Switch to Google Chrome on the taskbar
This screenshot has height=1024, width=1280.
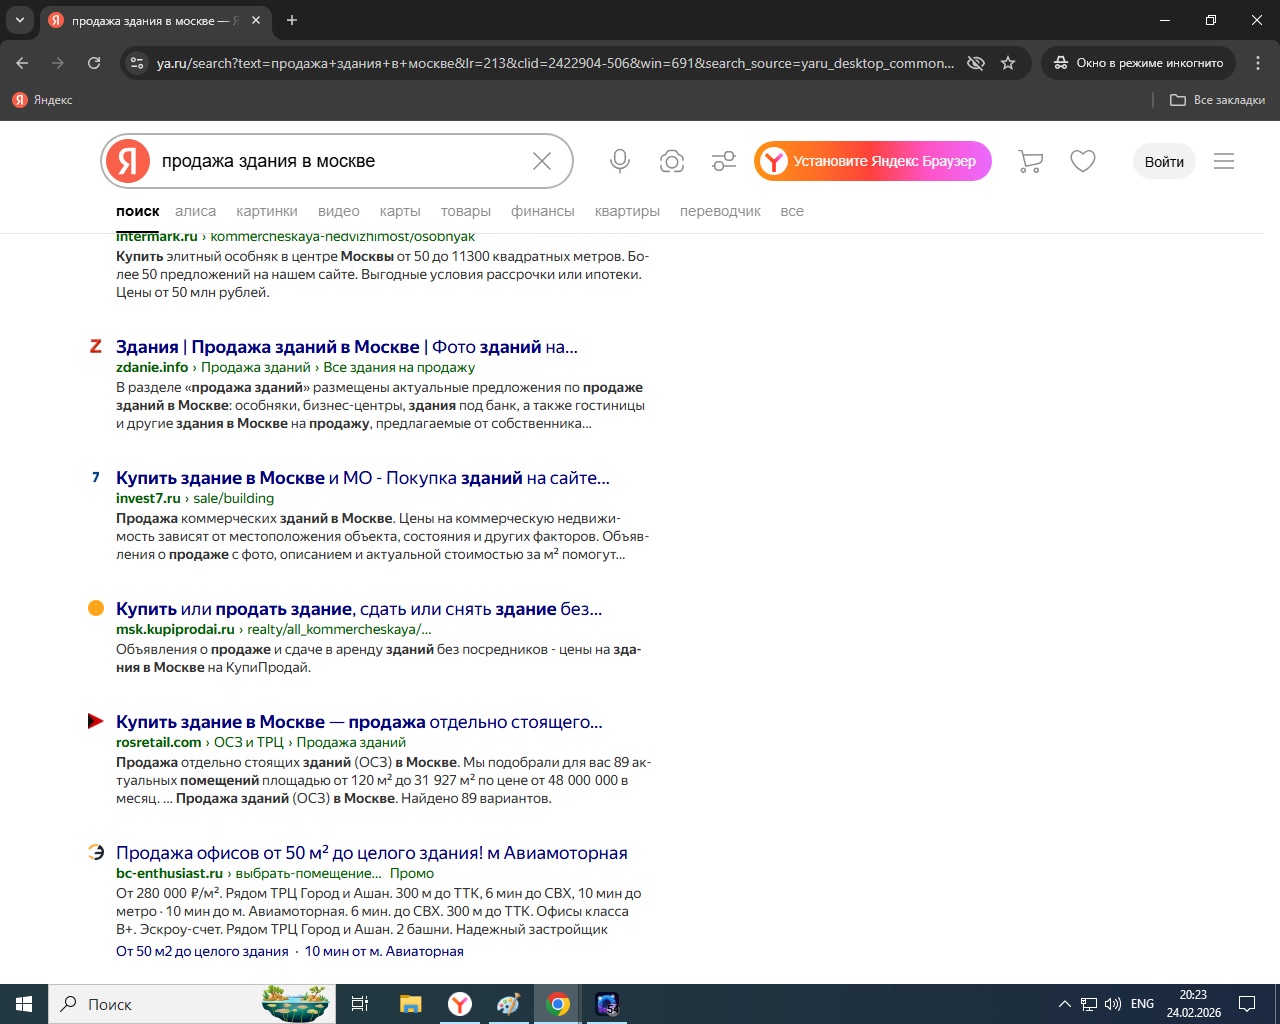[558, 1004]
